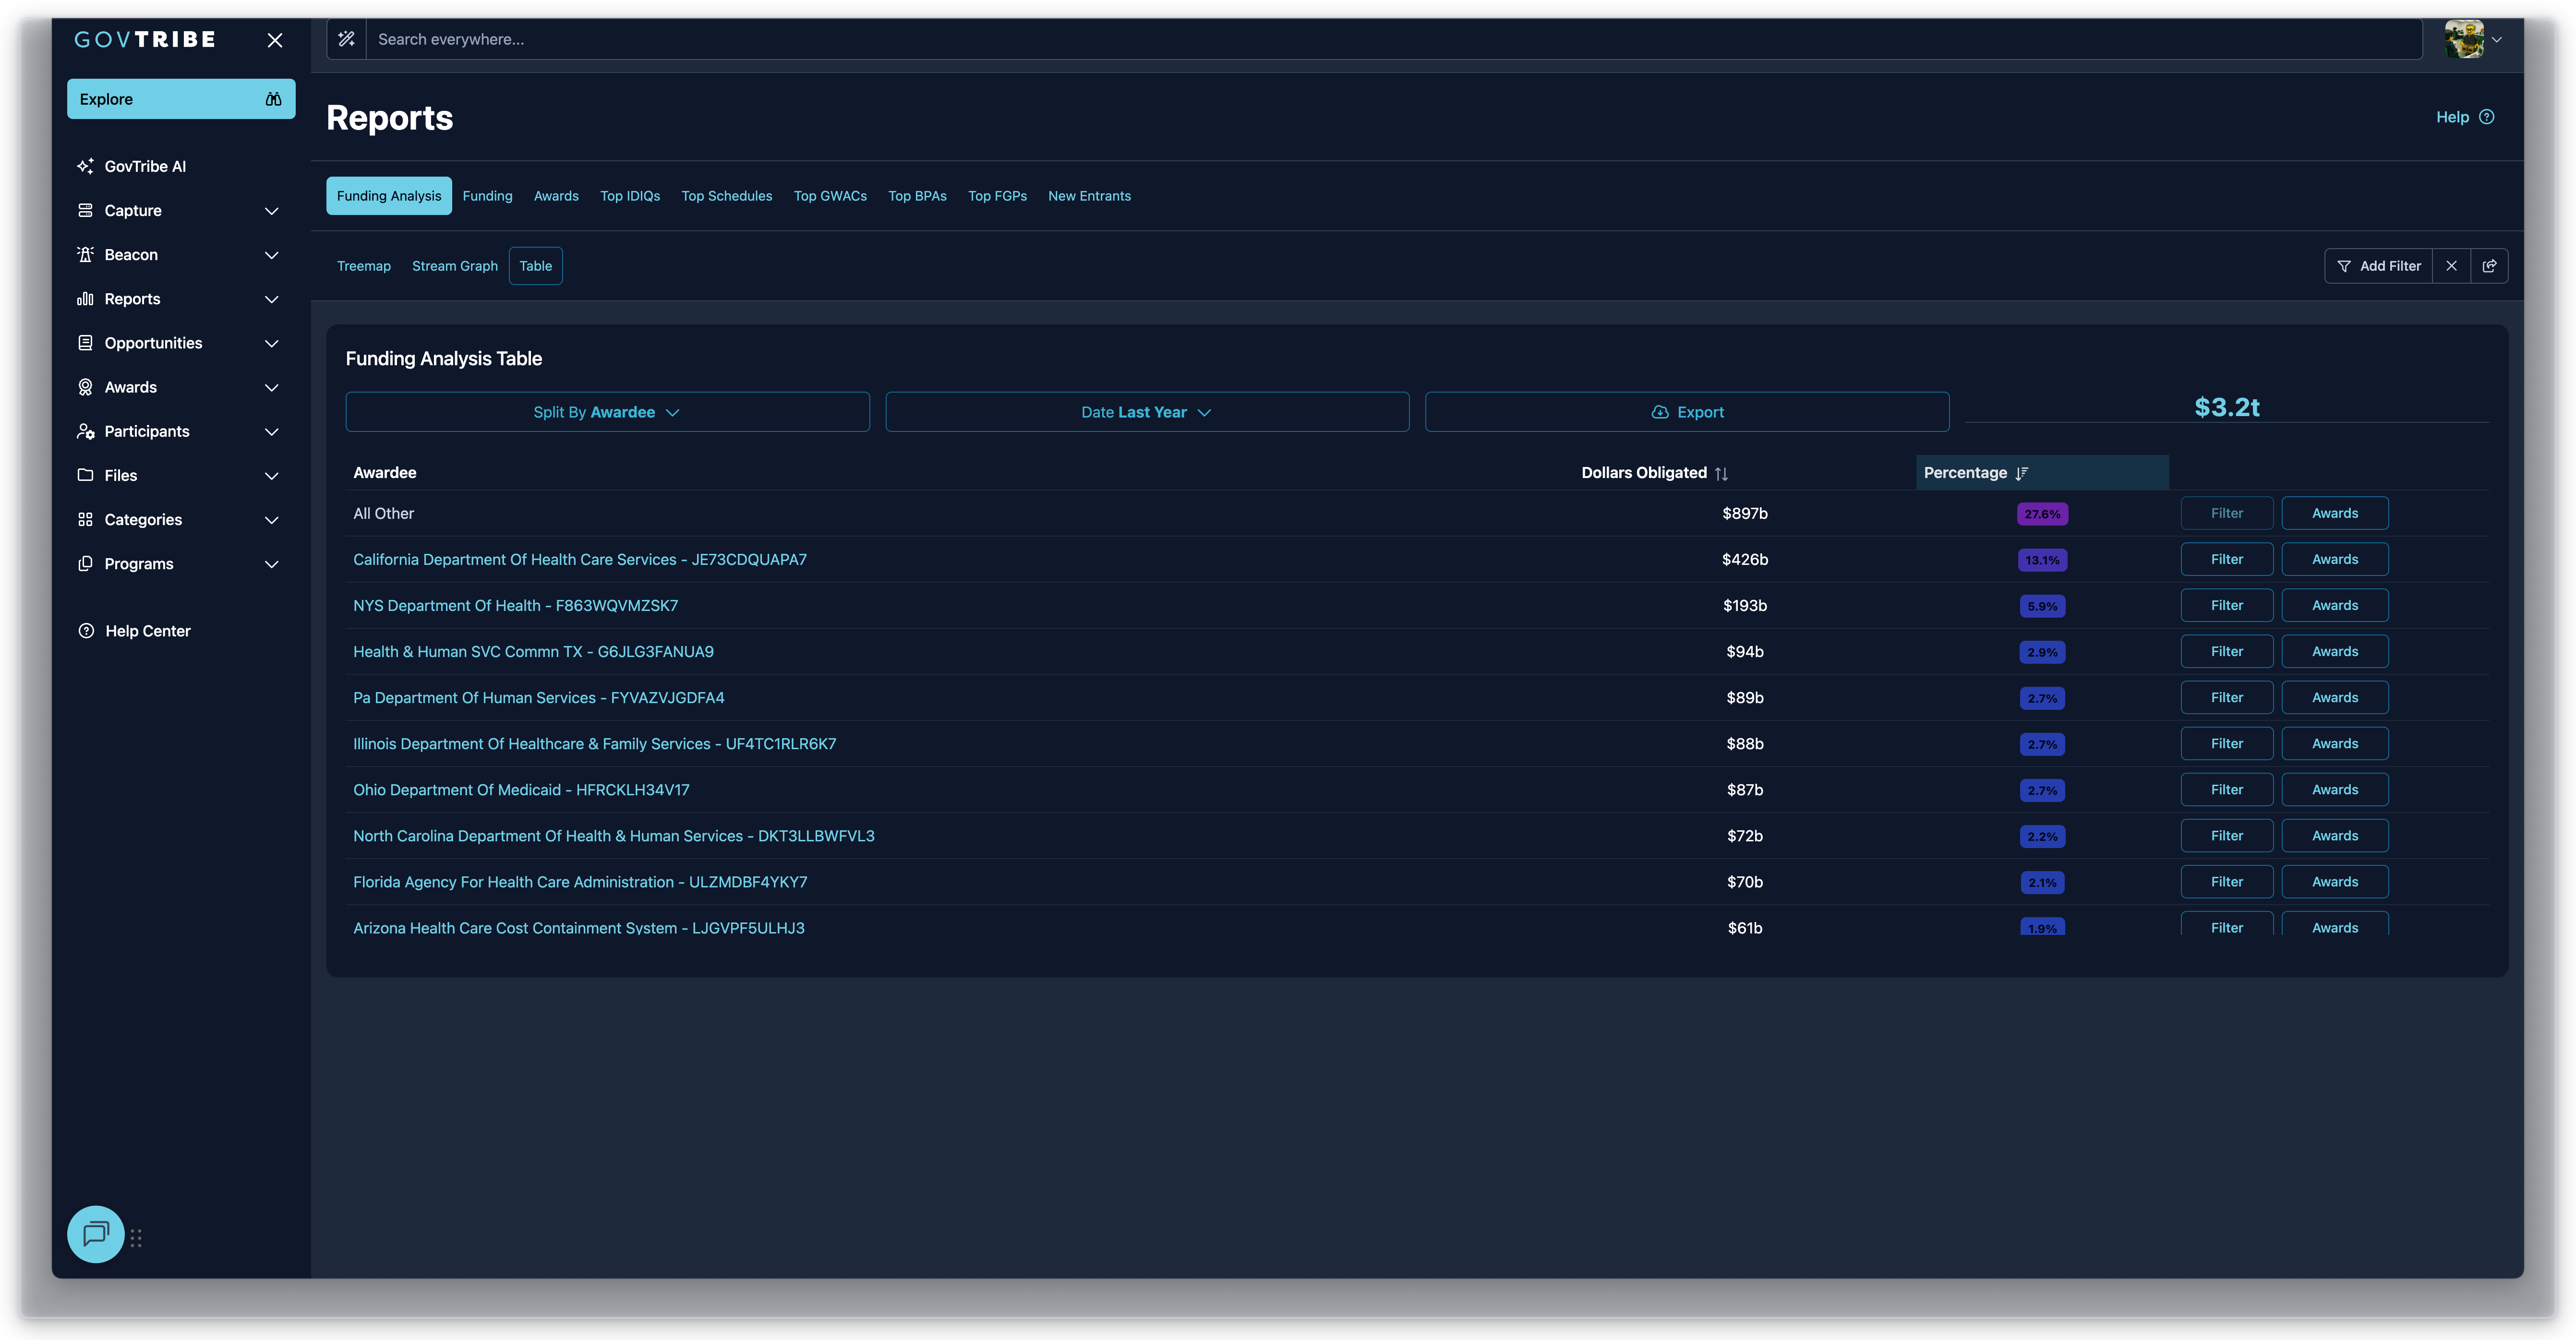Click the Programs copy icon
2576x1340 pixels.
[85, 563]
